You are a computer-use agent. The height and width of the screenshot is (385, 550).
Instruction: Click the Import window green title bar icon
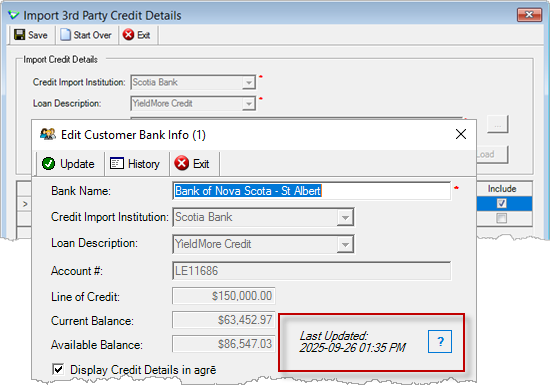click(14, 15)
